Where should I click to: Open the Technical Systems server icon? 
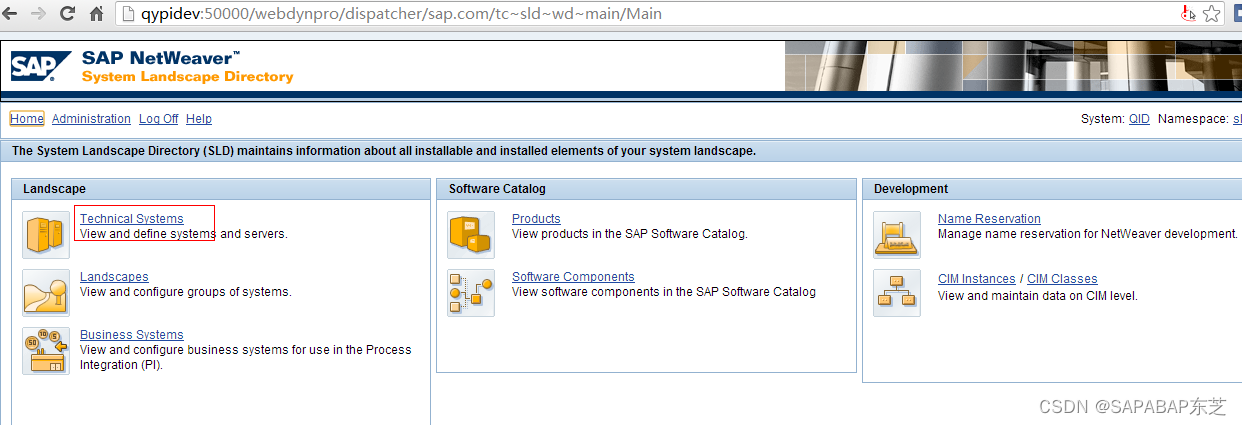(46, 235)
